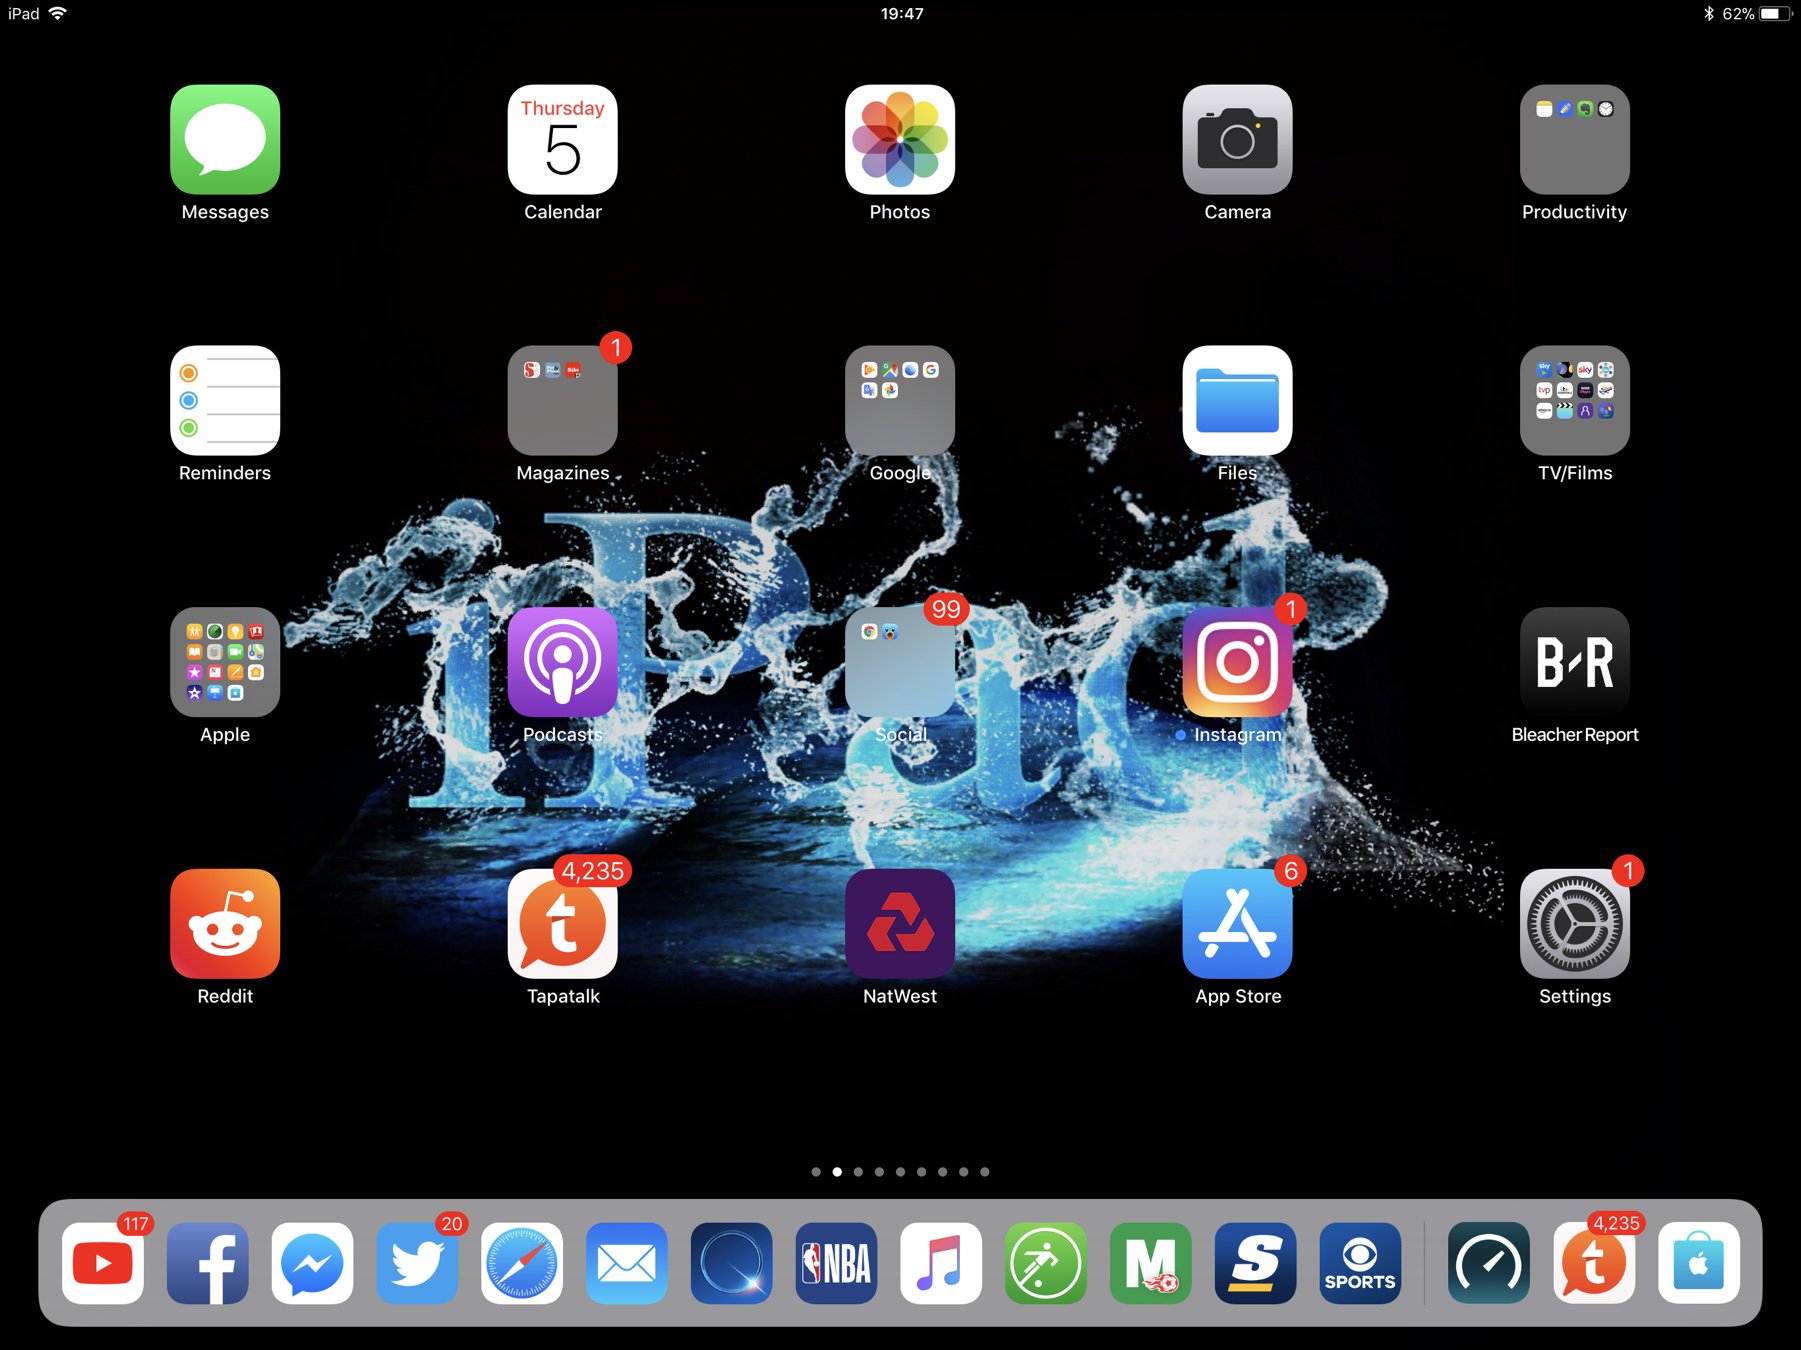
Task: Open the Calendar app showing Thursday 5
Action: [563, 140]
